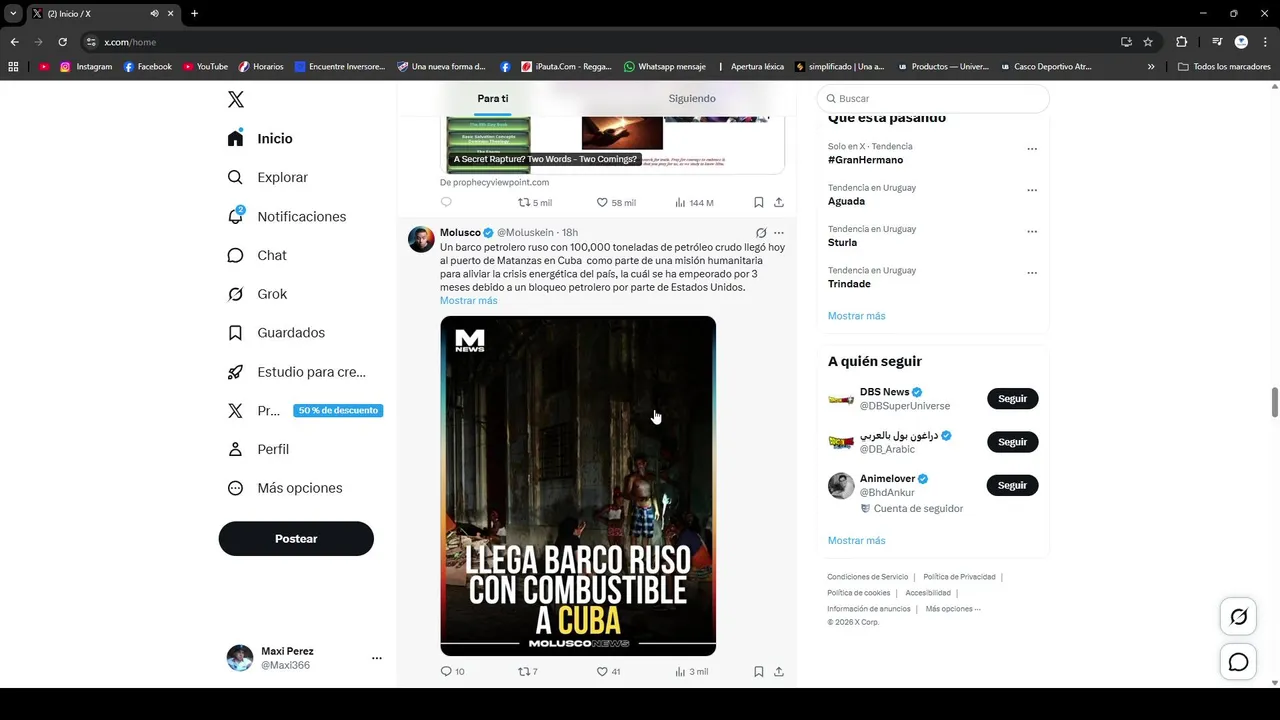Open Todos los marcadores folder

click(x=1224, y=67)
